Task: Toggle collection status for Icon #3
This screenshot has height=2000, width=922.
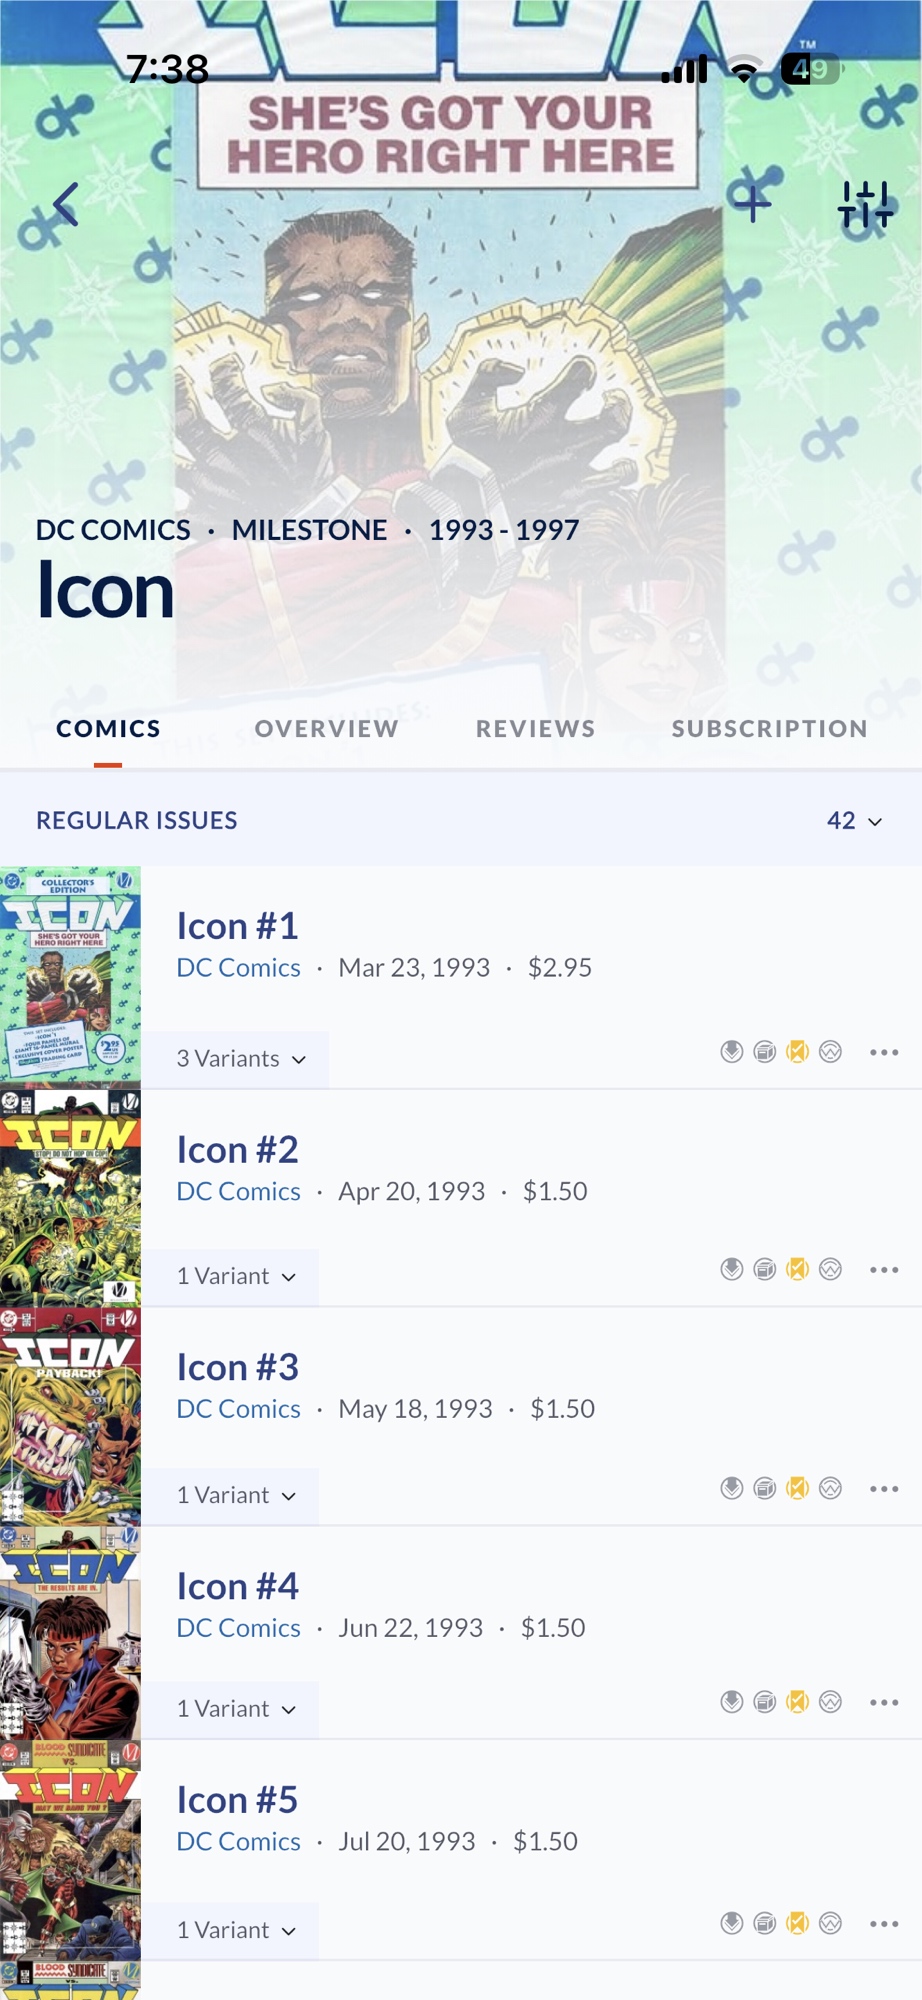Action: pos(765,1489)
